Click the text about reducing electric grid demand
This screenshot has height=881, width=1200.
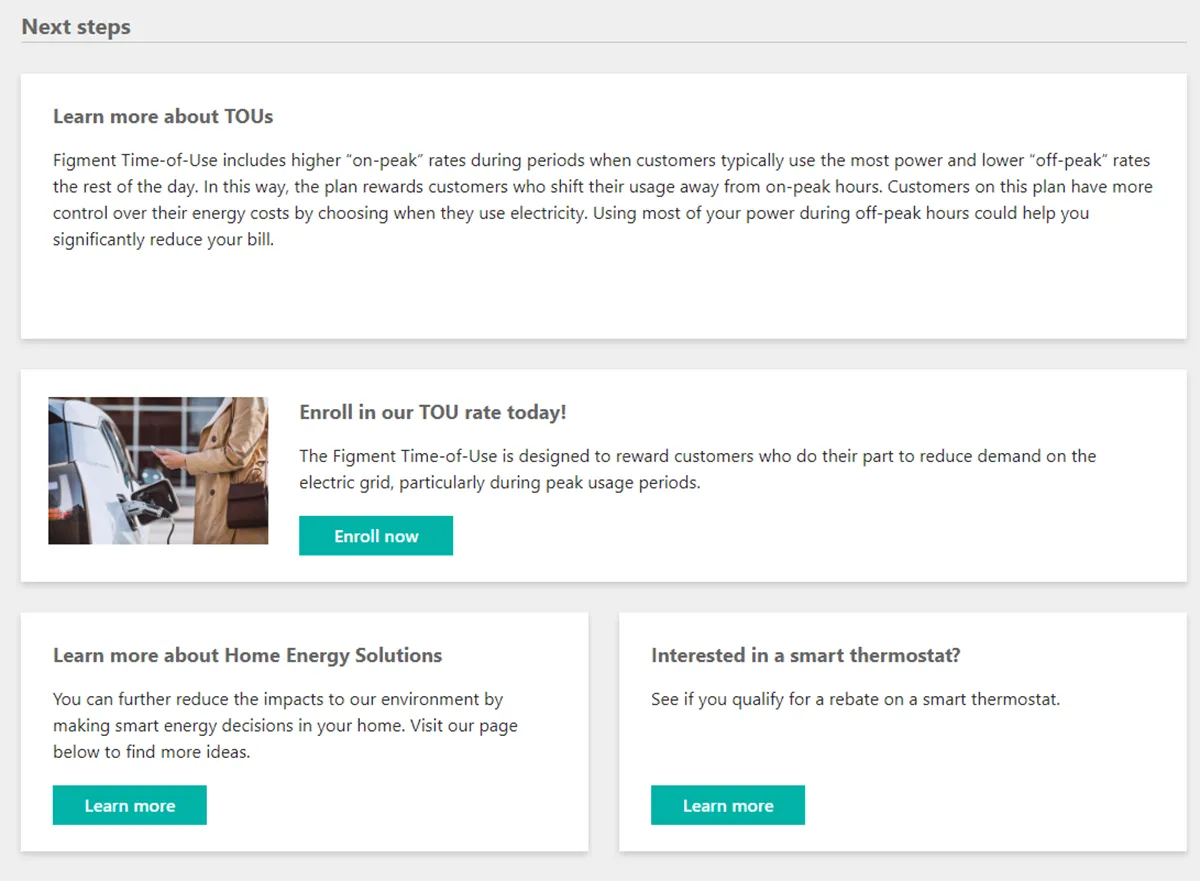697,457
